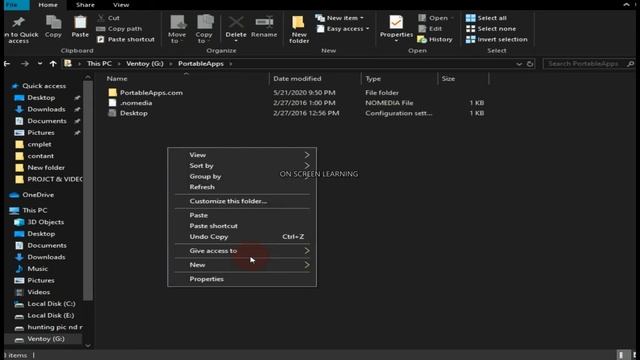Click the Search PortableApps field
Screen dimensions: 640x360
588,64
